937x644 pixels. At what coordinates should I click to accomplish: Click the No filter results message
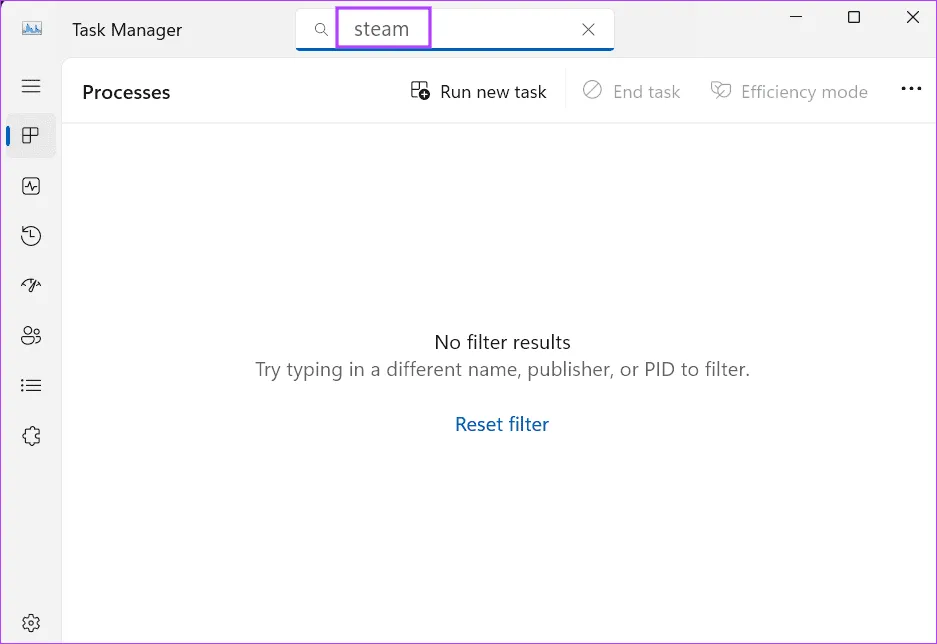(502, 342)
